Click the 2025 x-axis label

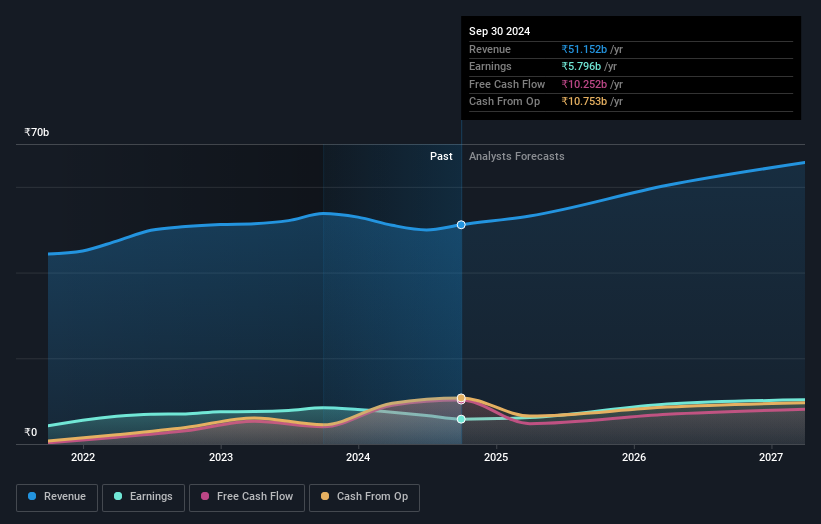496,457
